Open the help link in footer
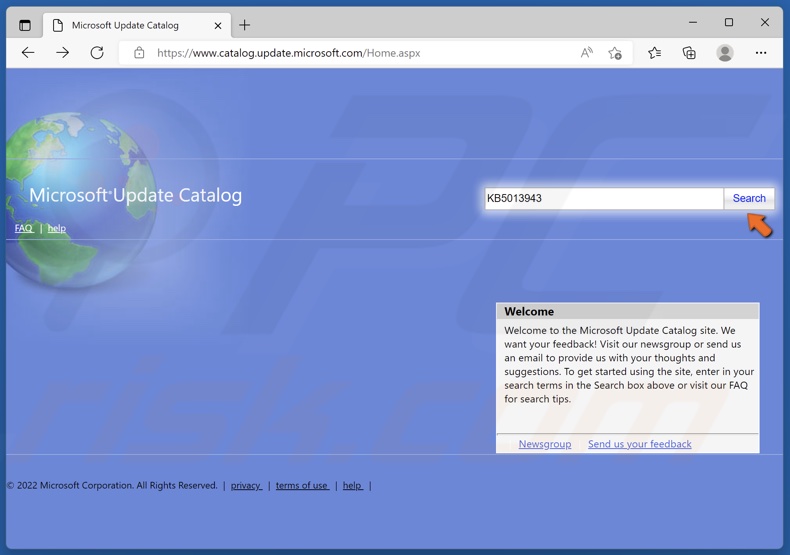Image resolution: width=790 pixels, height=555 pixels. [x=353, y=485]
